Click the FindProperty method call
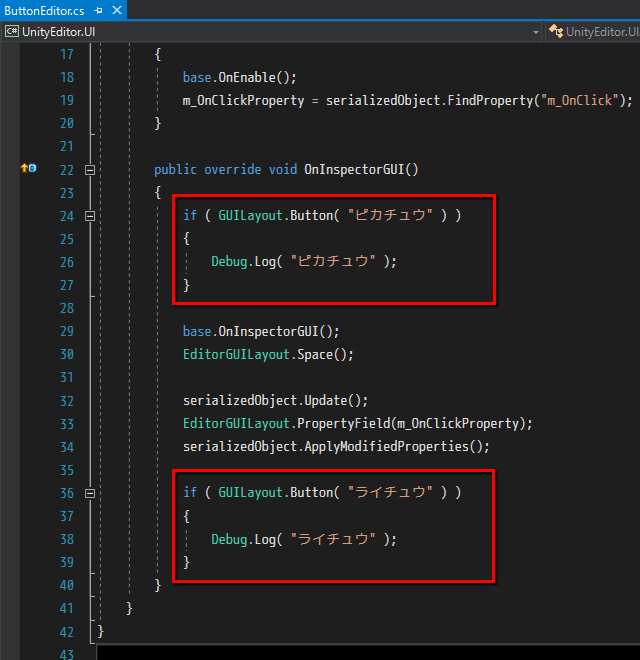This screenshot has width=640, height=660. coord(490,101)
